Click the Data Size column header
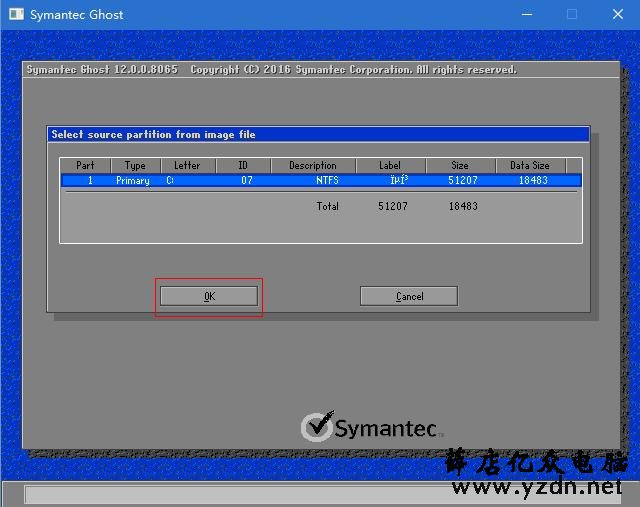Image resolution: width=640 pixels, height=507 pixels. (530, 165)
